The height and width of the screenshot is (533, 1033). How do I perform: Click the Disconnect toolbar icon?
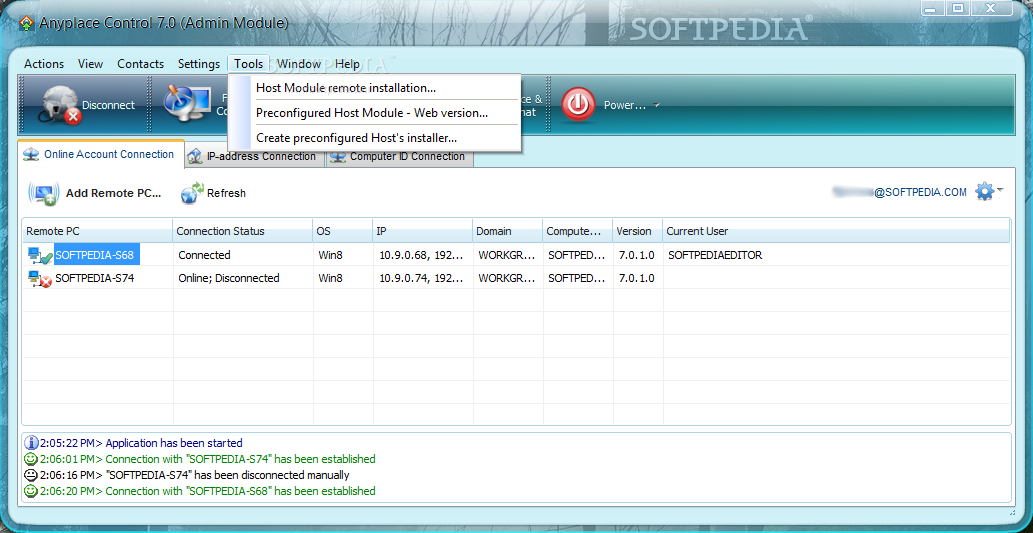click(61, 106)
